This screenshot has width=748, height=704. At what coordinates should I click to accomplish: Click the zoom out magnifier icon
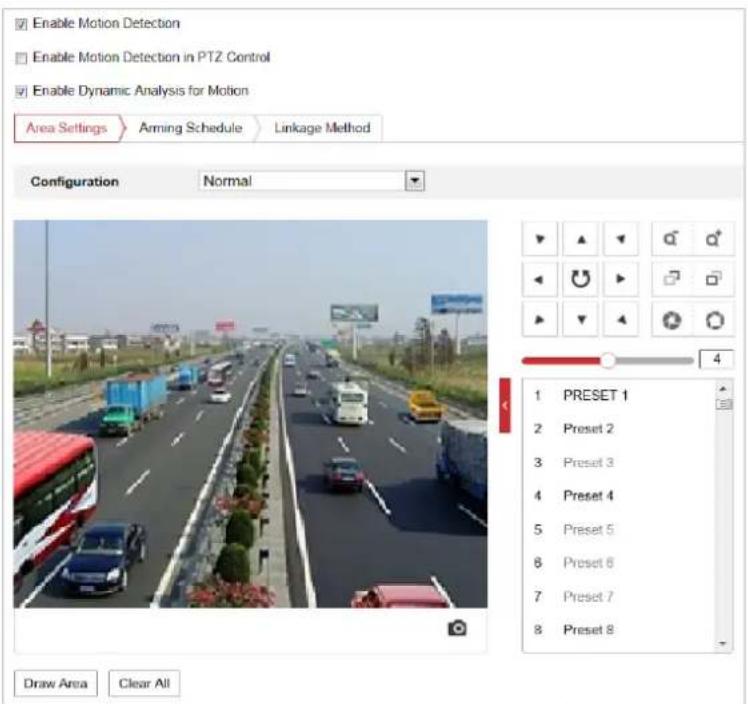pos(671,238)
